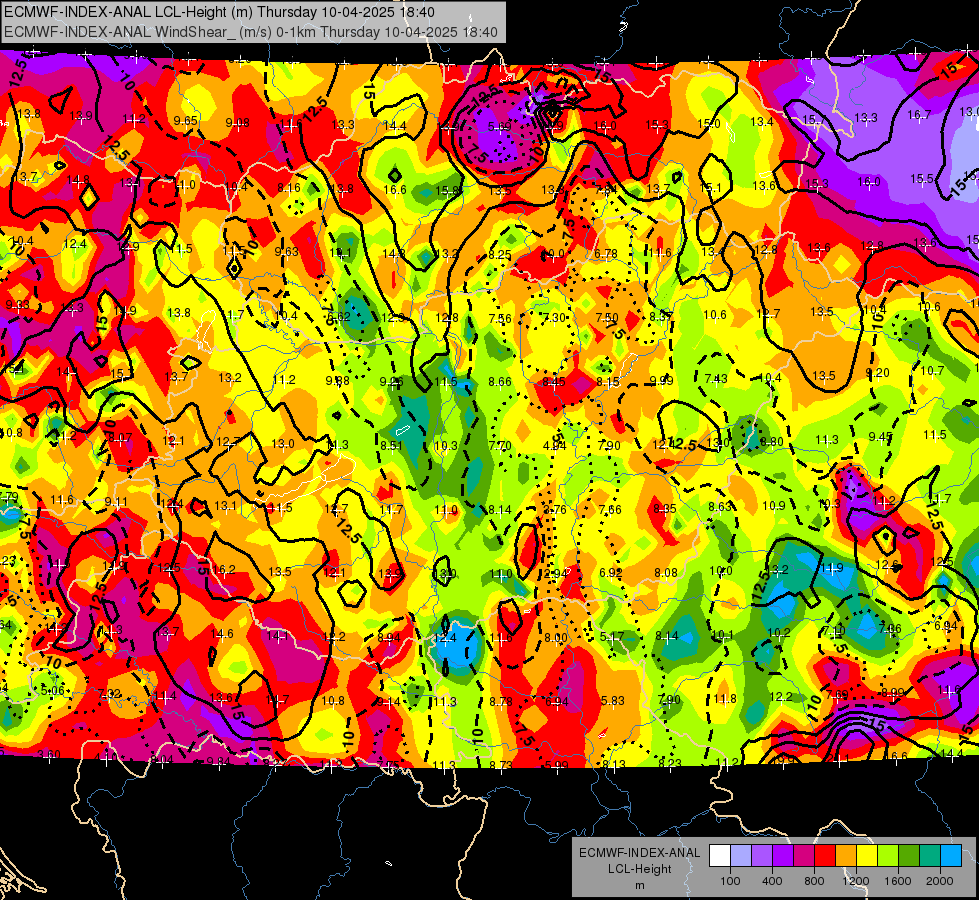Image resolution: width=979 pixels, height=900 pixels.
Task: Click the legend's unit label m
Action: click(x=639, y=885)
